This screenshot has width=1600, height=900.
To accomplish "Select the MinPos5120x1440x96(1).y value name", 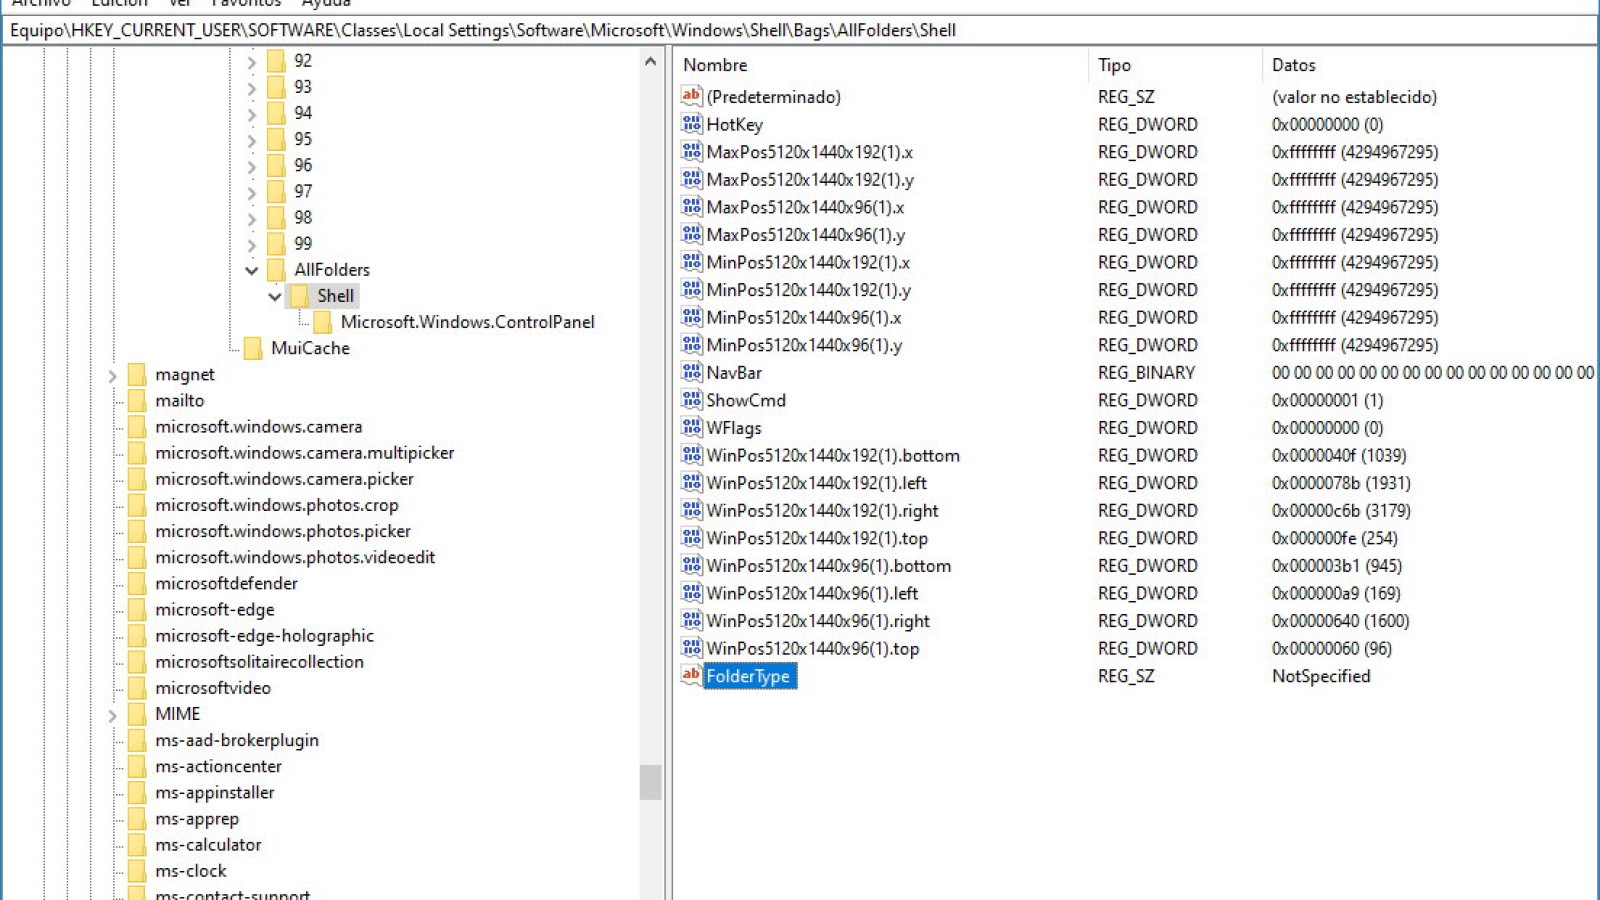I will (804, 345).
